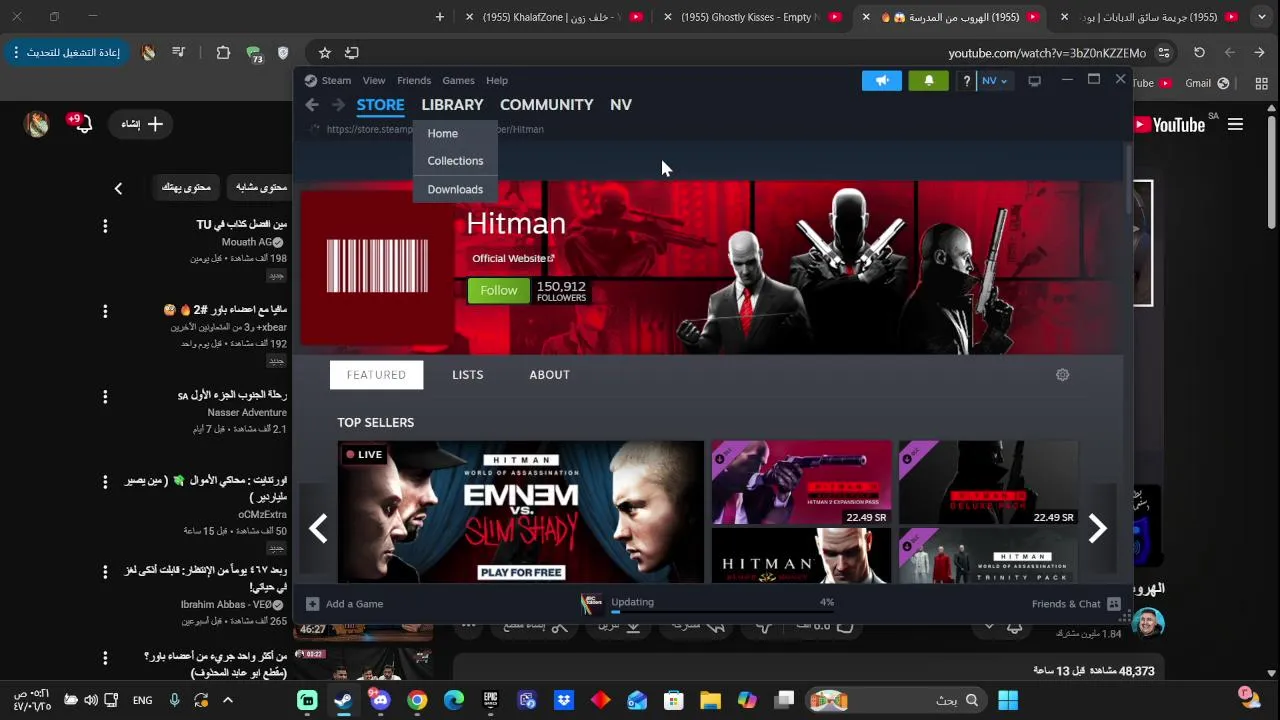Screen dimensions: 1280x720
Task: Open Steam notifications bell
Action: (x=928, y=81)
